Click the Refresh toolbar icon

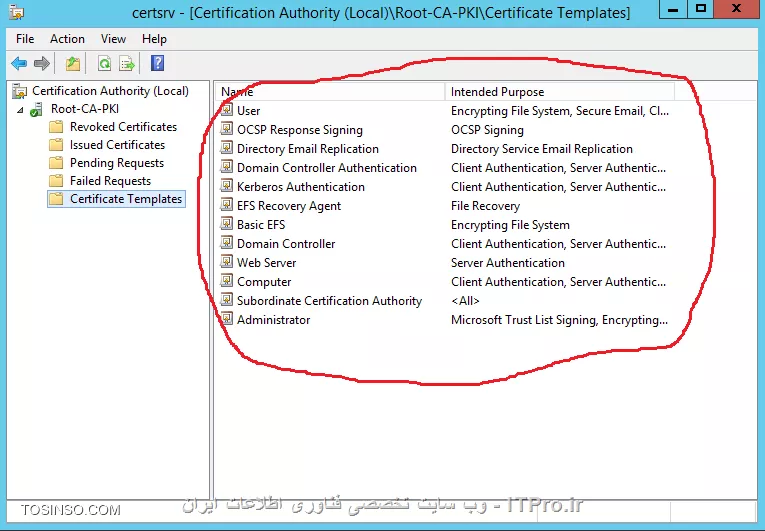point(104,63)
